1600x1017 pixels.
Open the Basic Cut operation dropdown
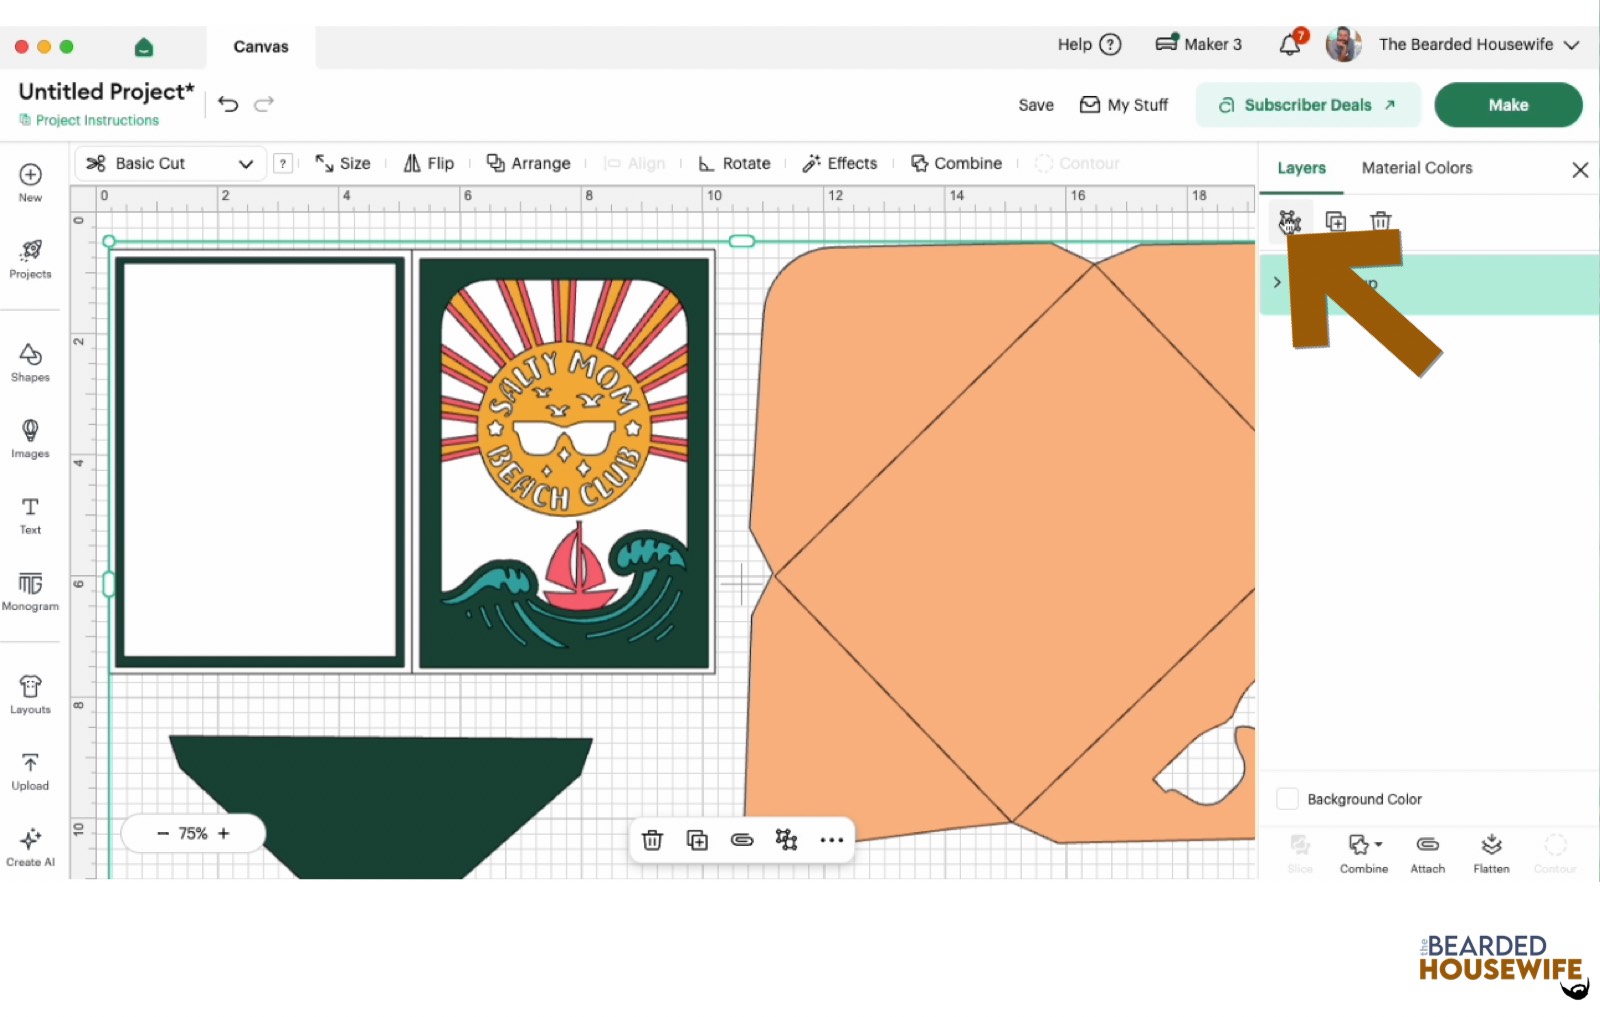[x=170, y=164]
